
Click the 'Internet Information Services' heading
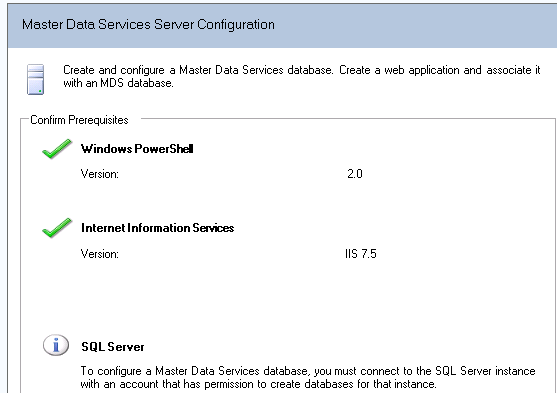coord(157,228)
